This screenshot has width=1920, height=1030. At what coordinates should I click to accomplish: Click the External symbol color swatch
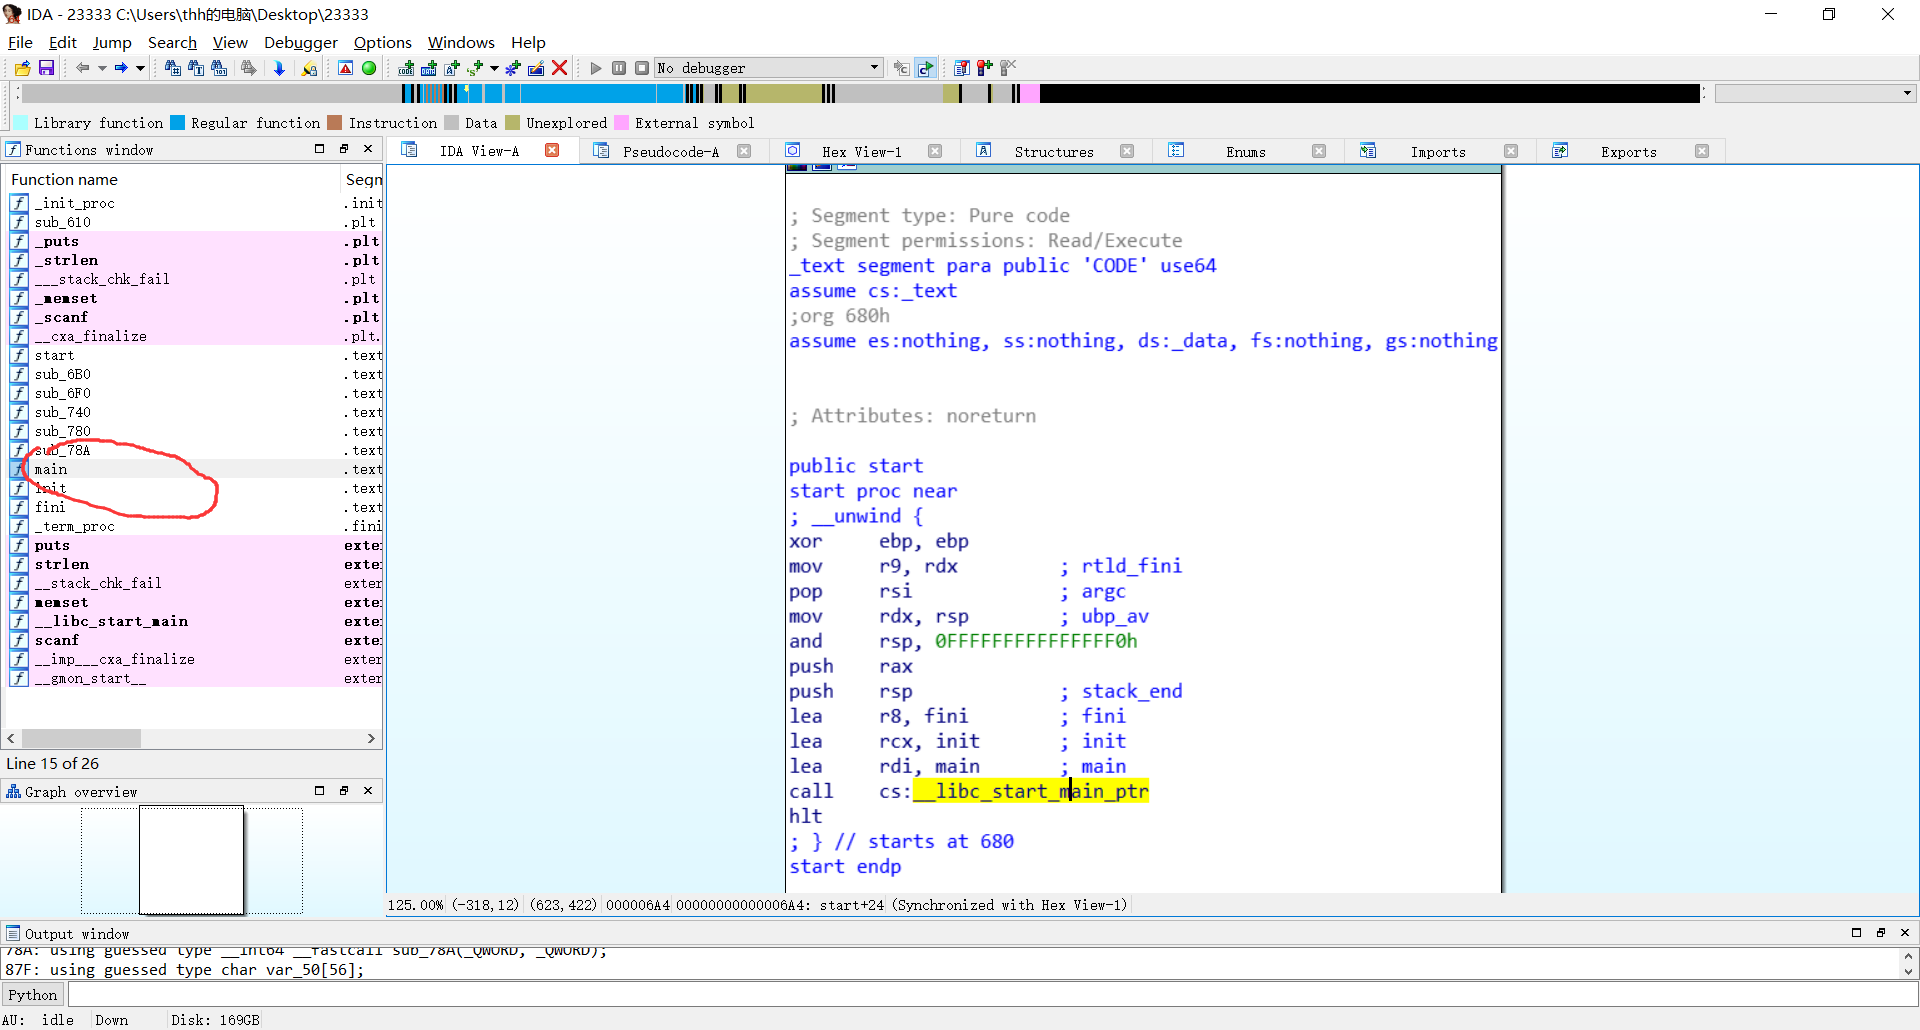tap(621, 123)
